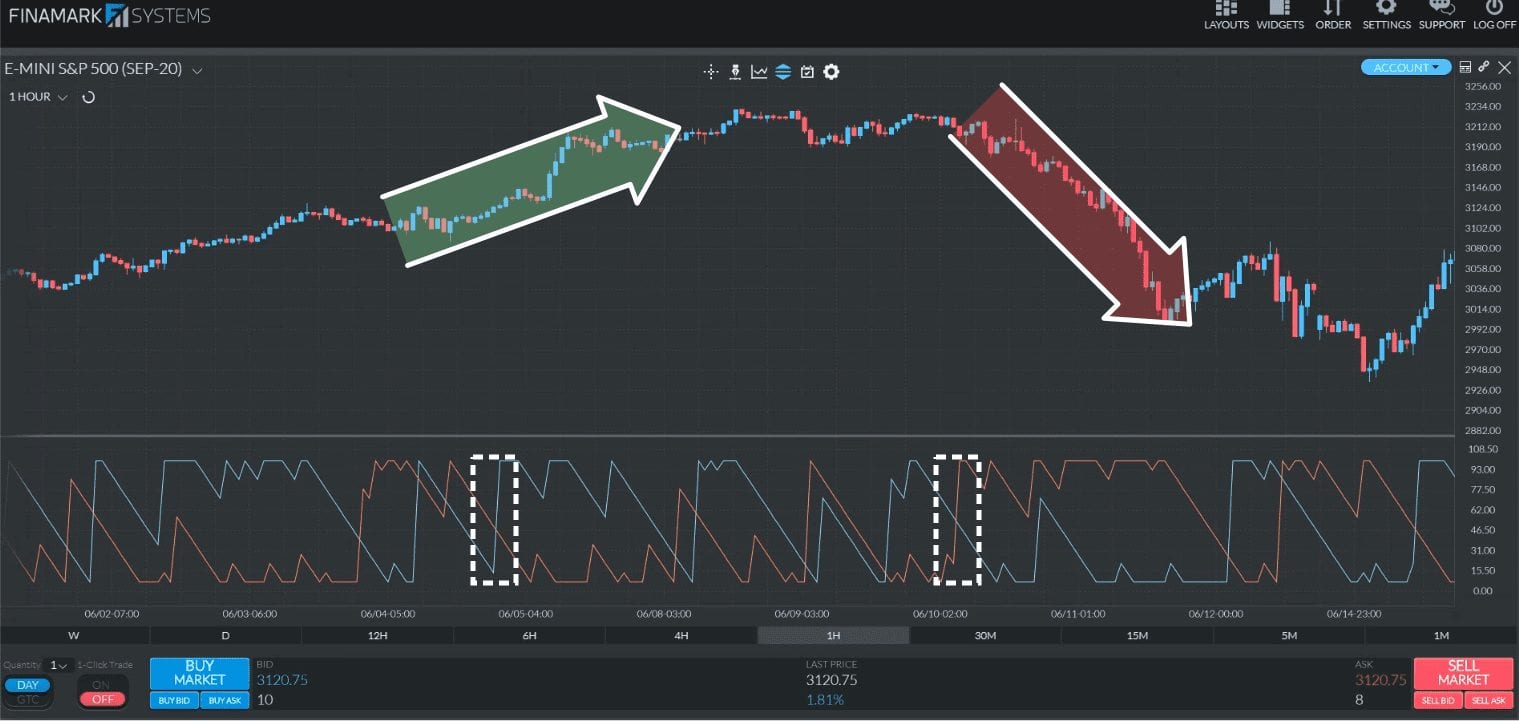The image size is (1519, 721).
Task: Open the WIDGETS menu in the top bar
Action: click(x=1280, y=16)
